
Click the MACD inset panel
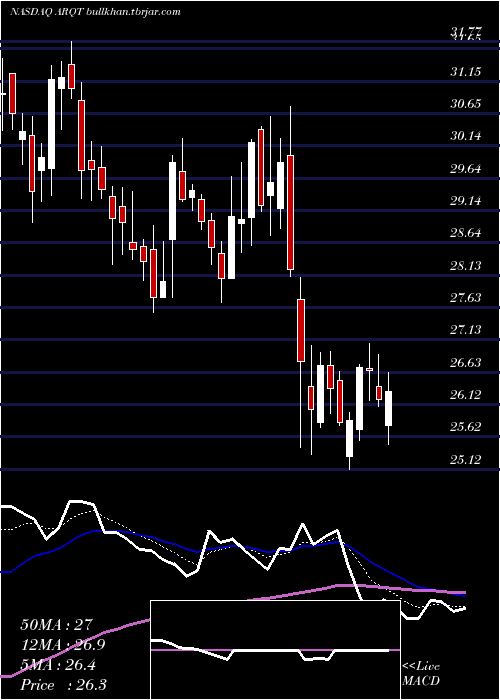[x=275, y=650]
